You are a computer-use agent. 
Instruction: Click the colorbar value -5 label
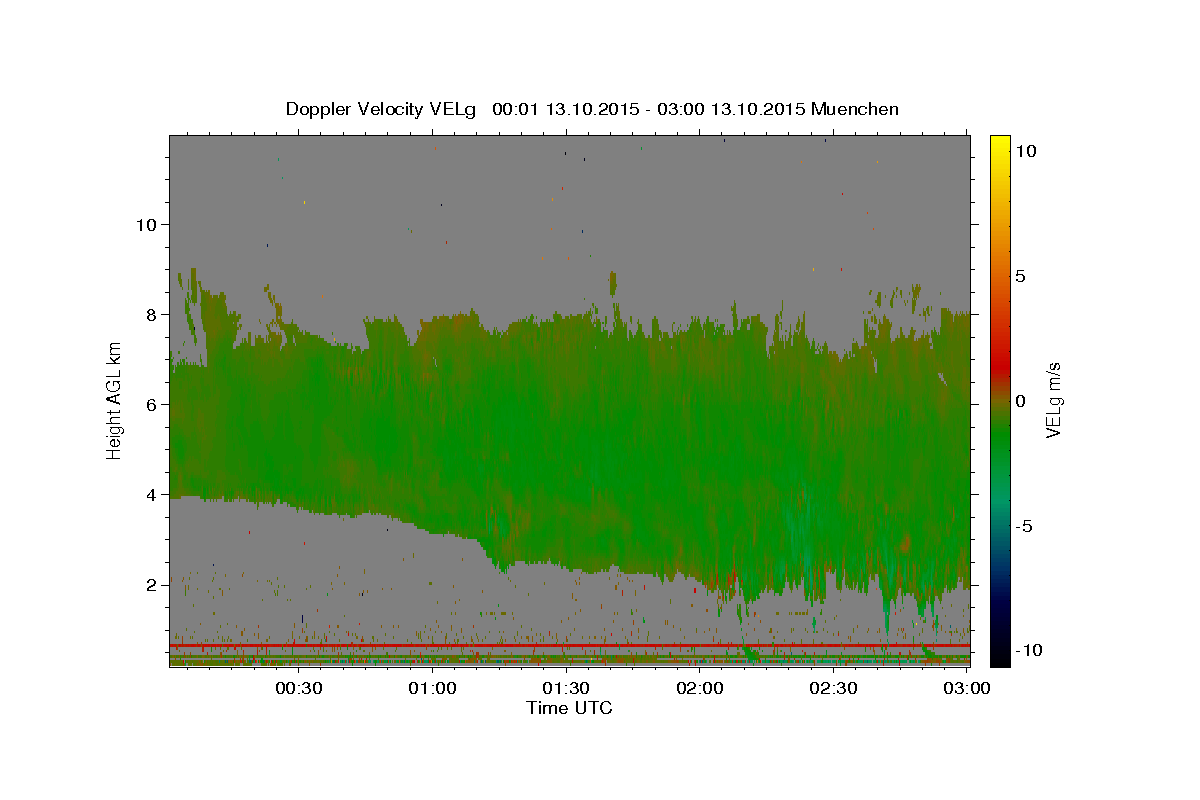pos(1025,525)
